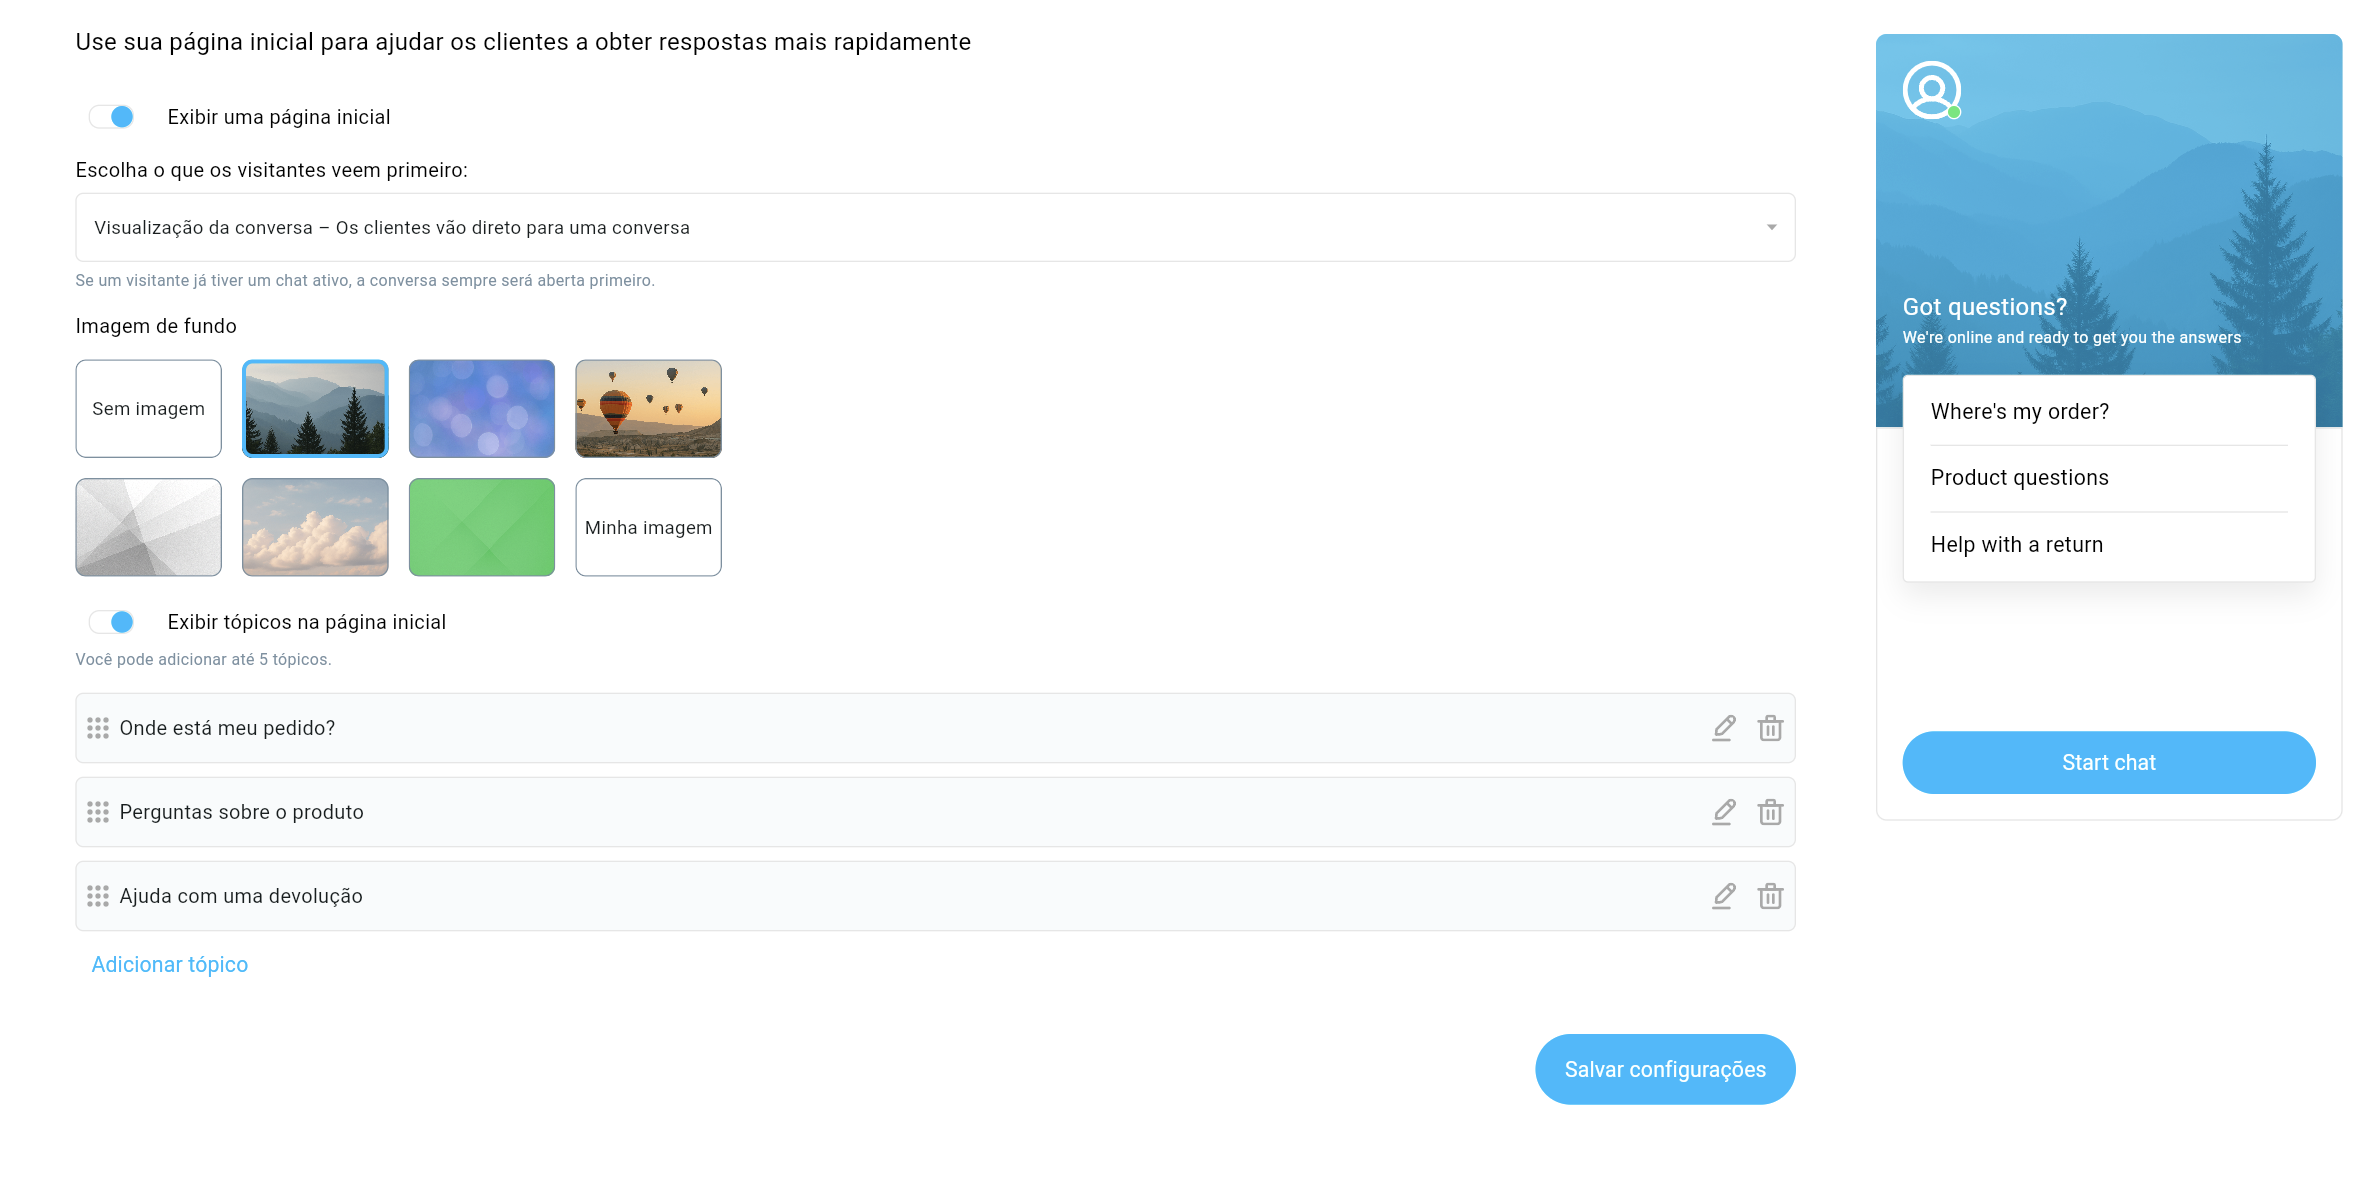
Task: Select 'Where's my order?' in preview
Action: click(2019, 412)
